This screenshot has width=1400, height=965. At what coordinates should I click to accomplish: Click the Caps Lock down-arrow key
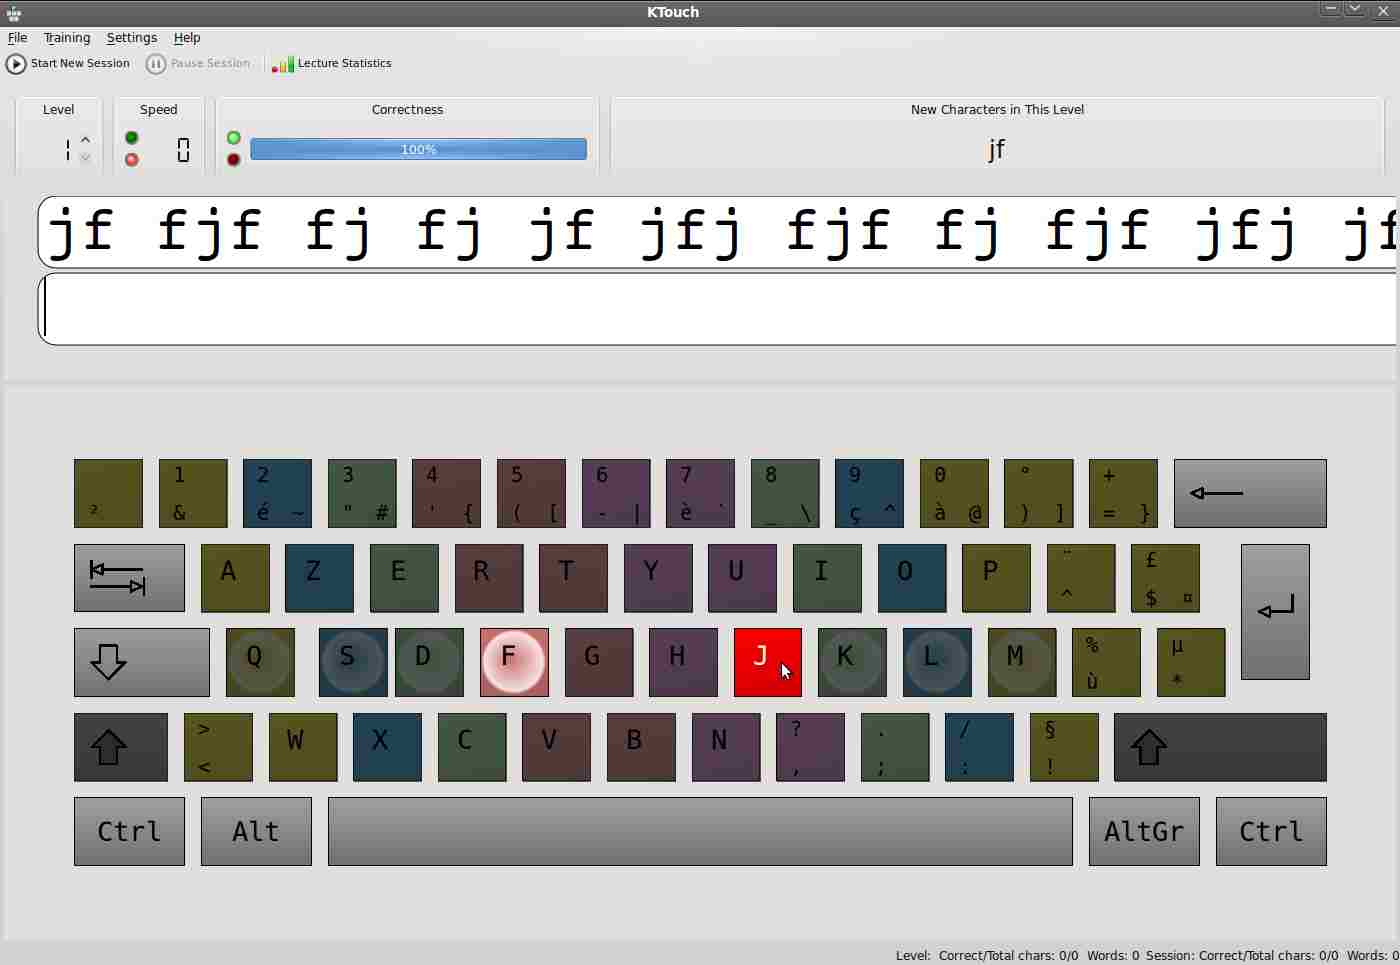point(141,662)
